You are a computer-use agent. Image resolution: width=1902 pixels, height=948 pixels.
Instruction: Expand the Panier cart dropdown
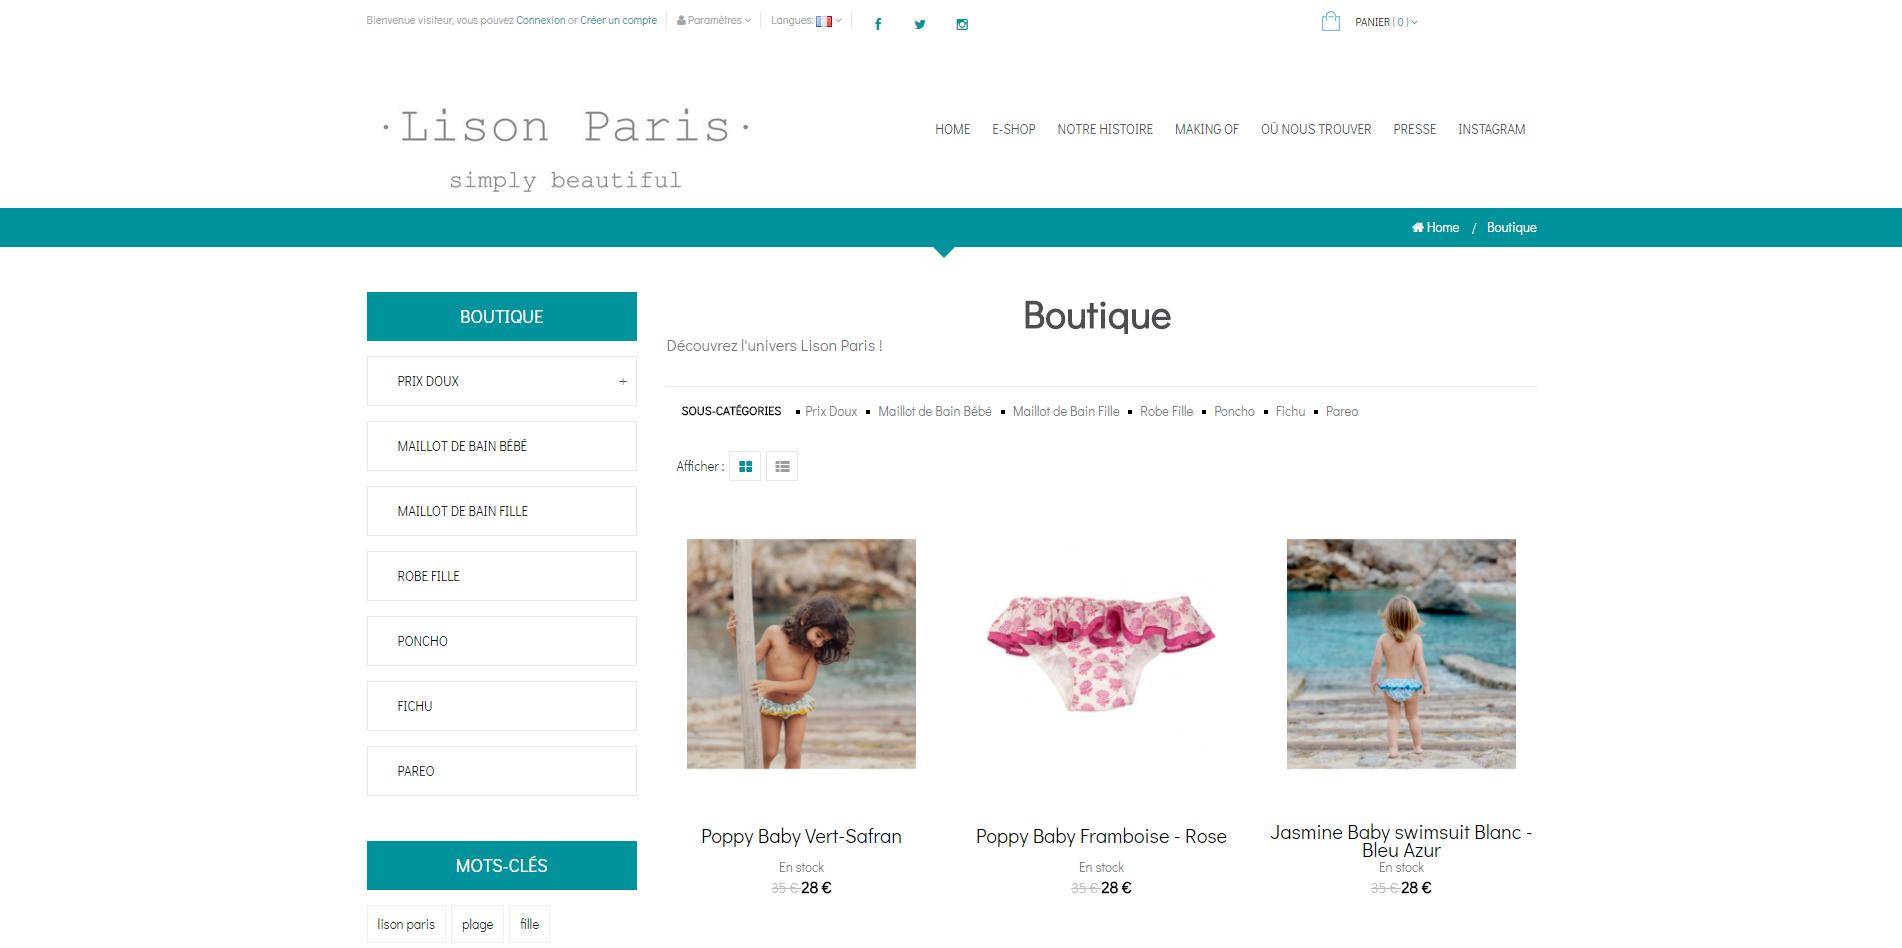(x=1386, y=22)
